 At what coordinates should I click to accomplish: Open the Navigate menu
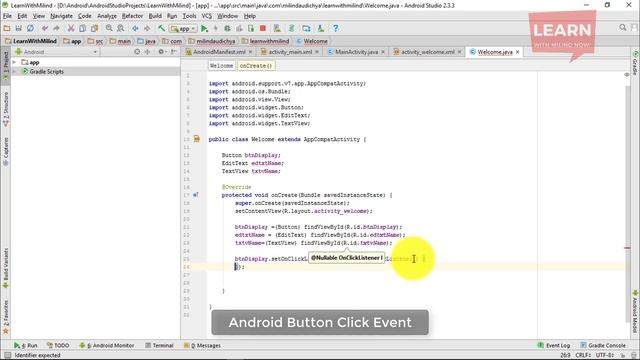pos(61,16)
